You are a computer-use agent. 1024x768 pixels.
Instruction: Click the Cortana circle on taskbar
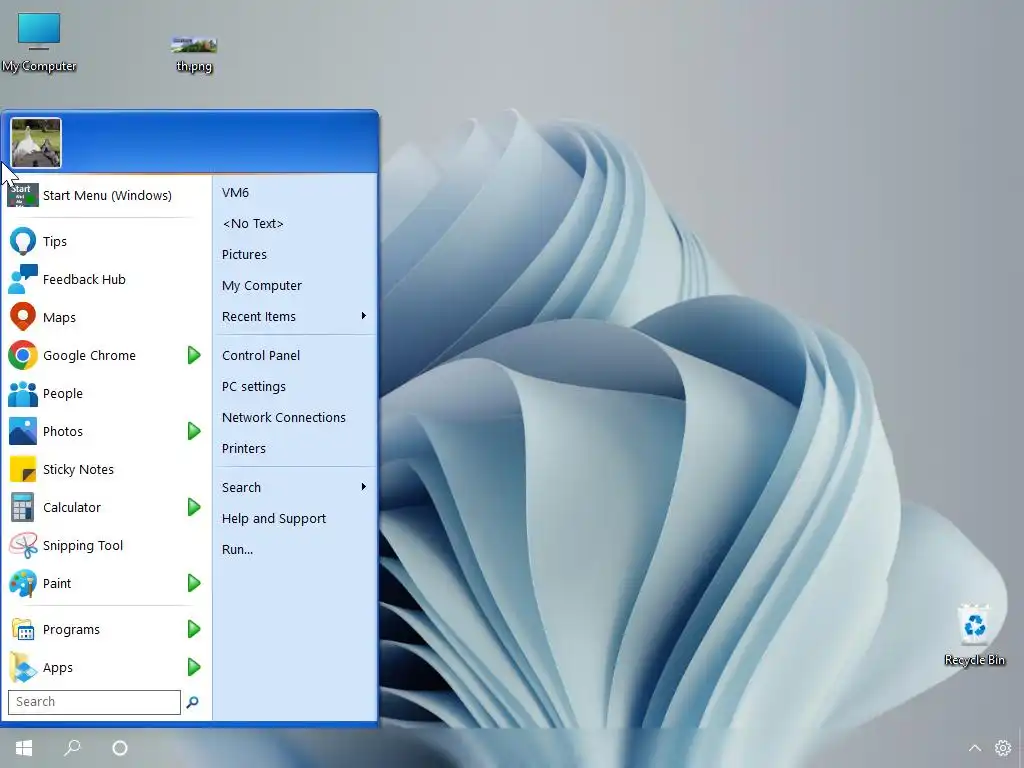click(120, 748)
